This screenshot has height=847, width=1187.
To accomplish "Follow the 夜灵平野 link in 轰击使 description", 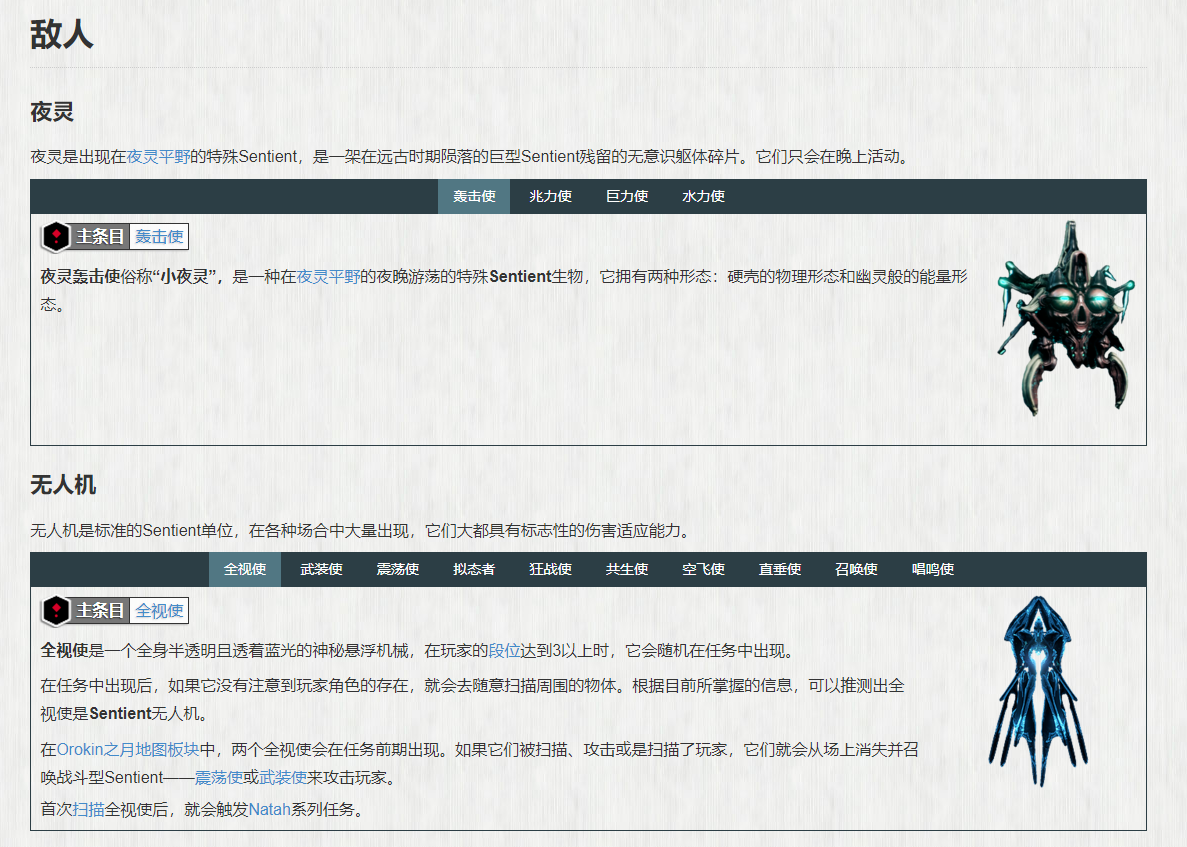I will coord(328,277).
